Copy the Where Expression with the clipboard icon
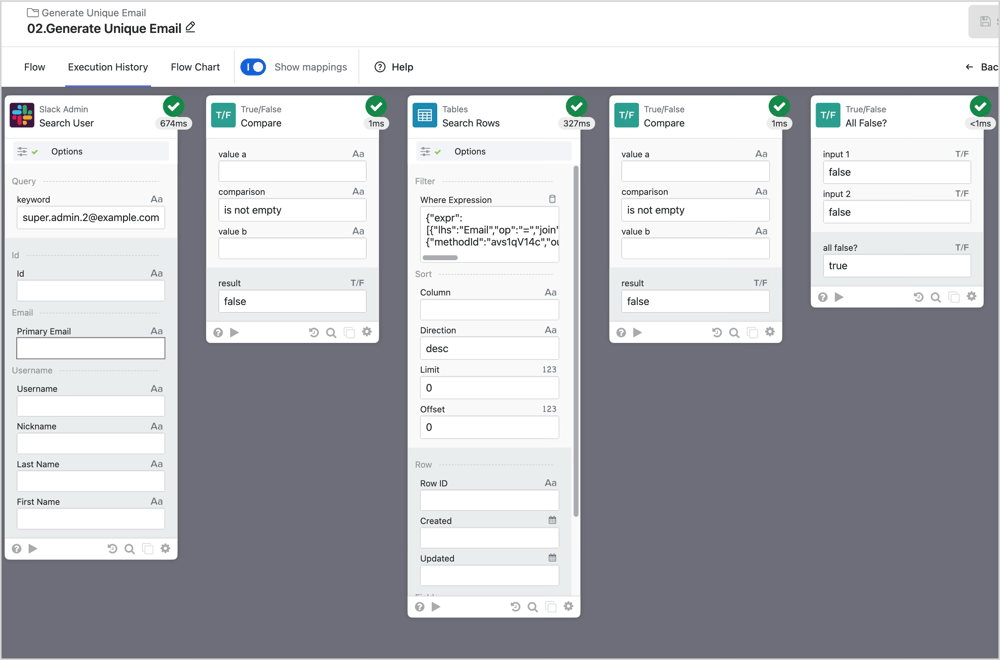 tap(552, 199)
